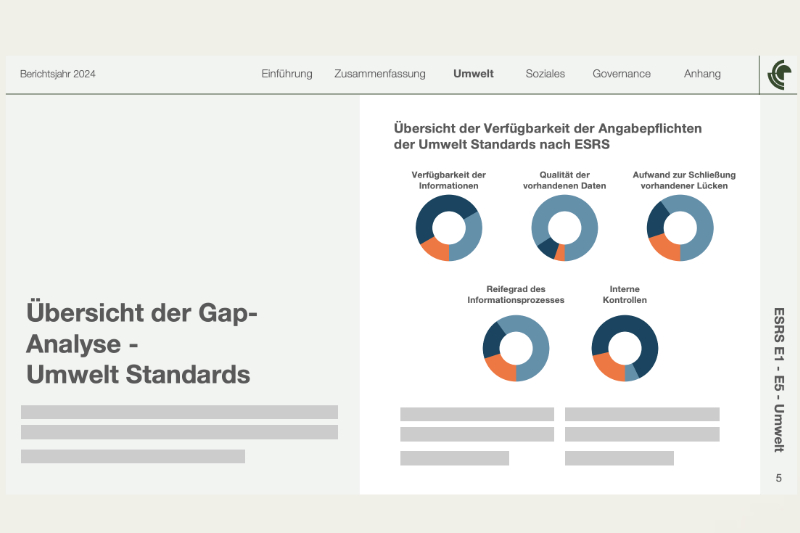Screen dimensions: 800x533
Task: Select the Umwelt navigation tab
Action: coord(473,74)
